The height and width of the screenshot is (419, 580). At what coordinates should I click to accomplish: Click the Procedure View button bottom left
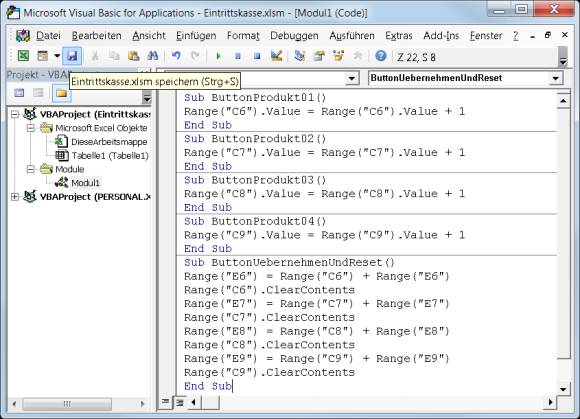click(165, 402)
